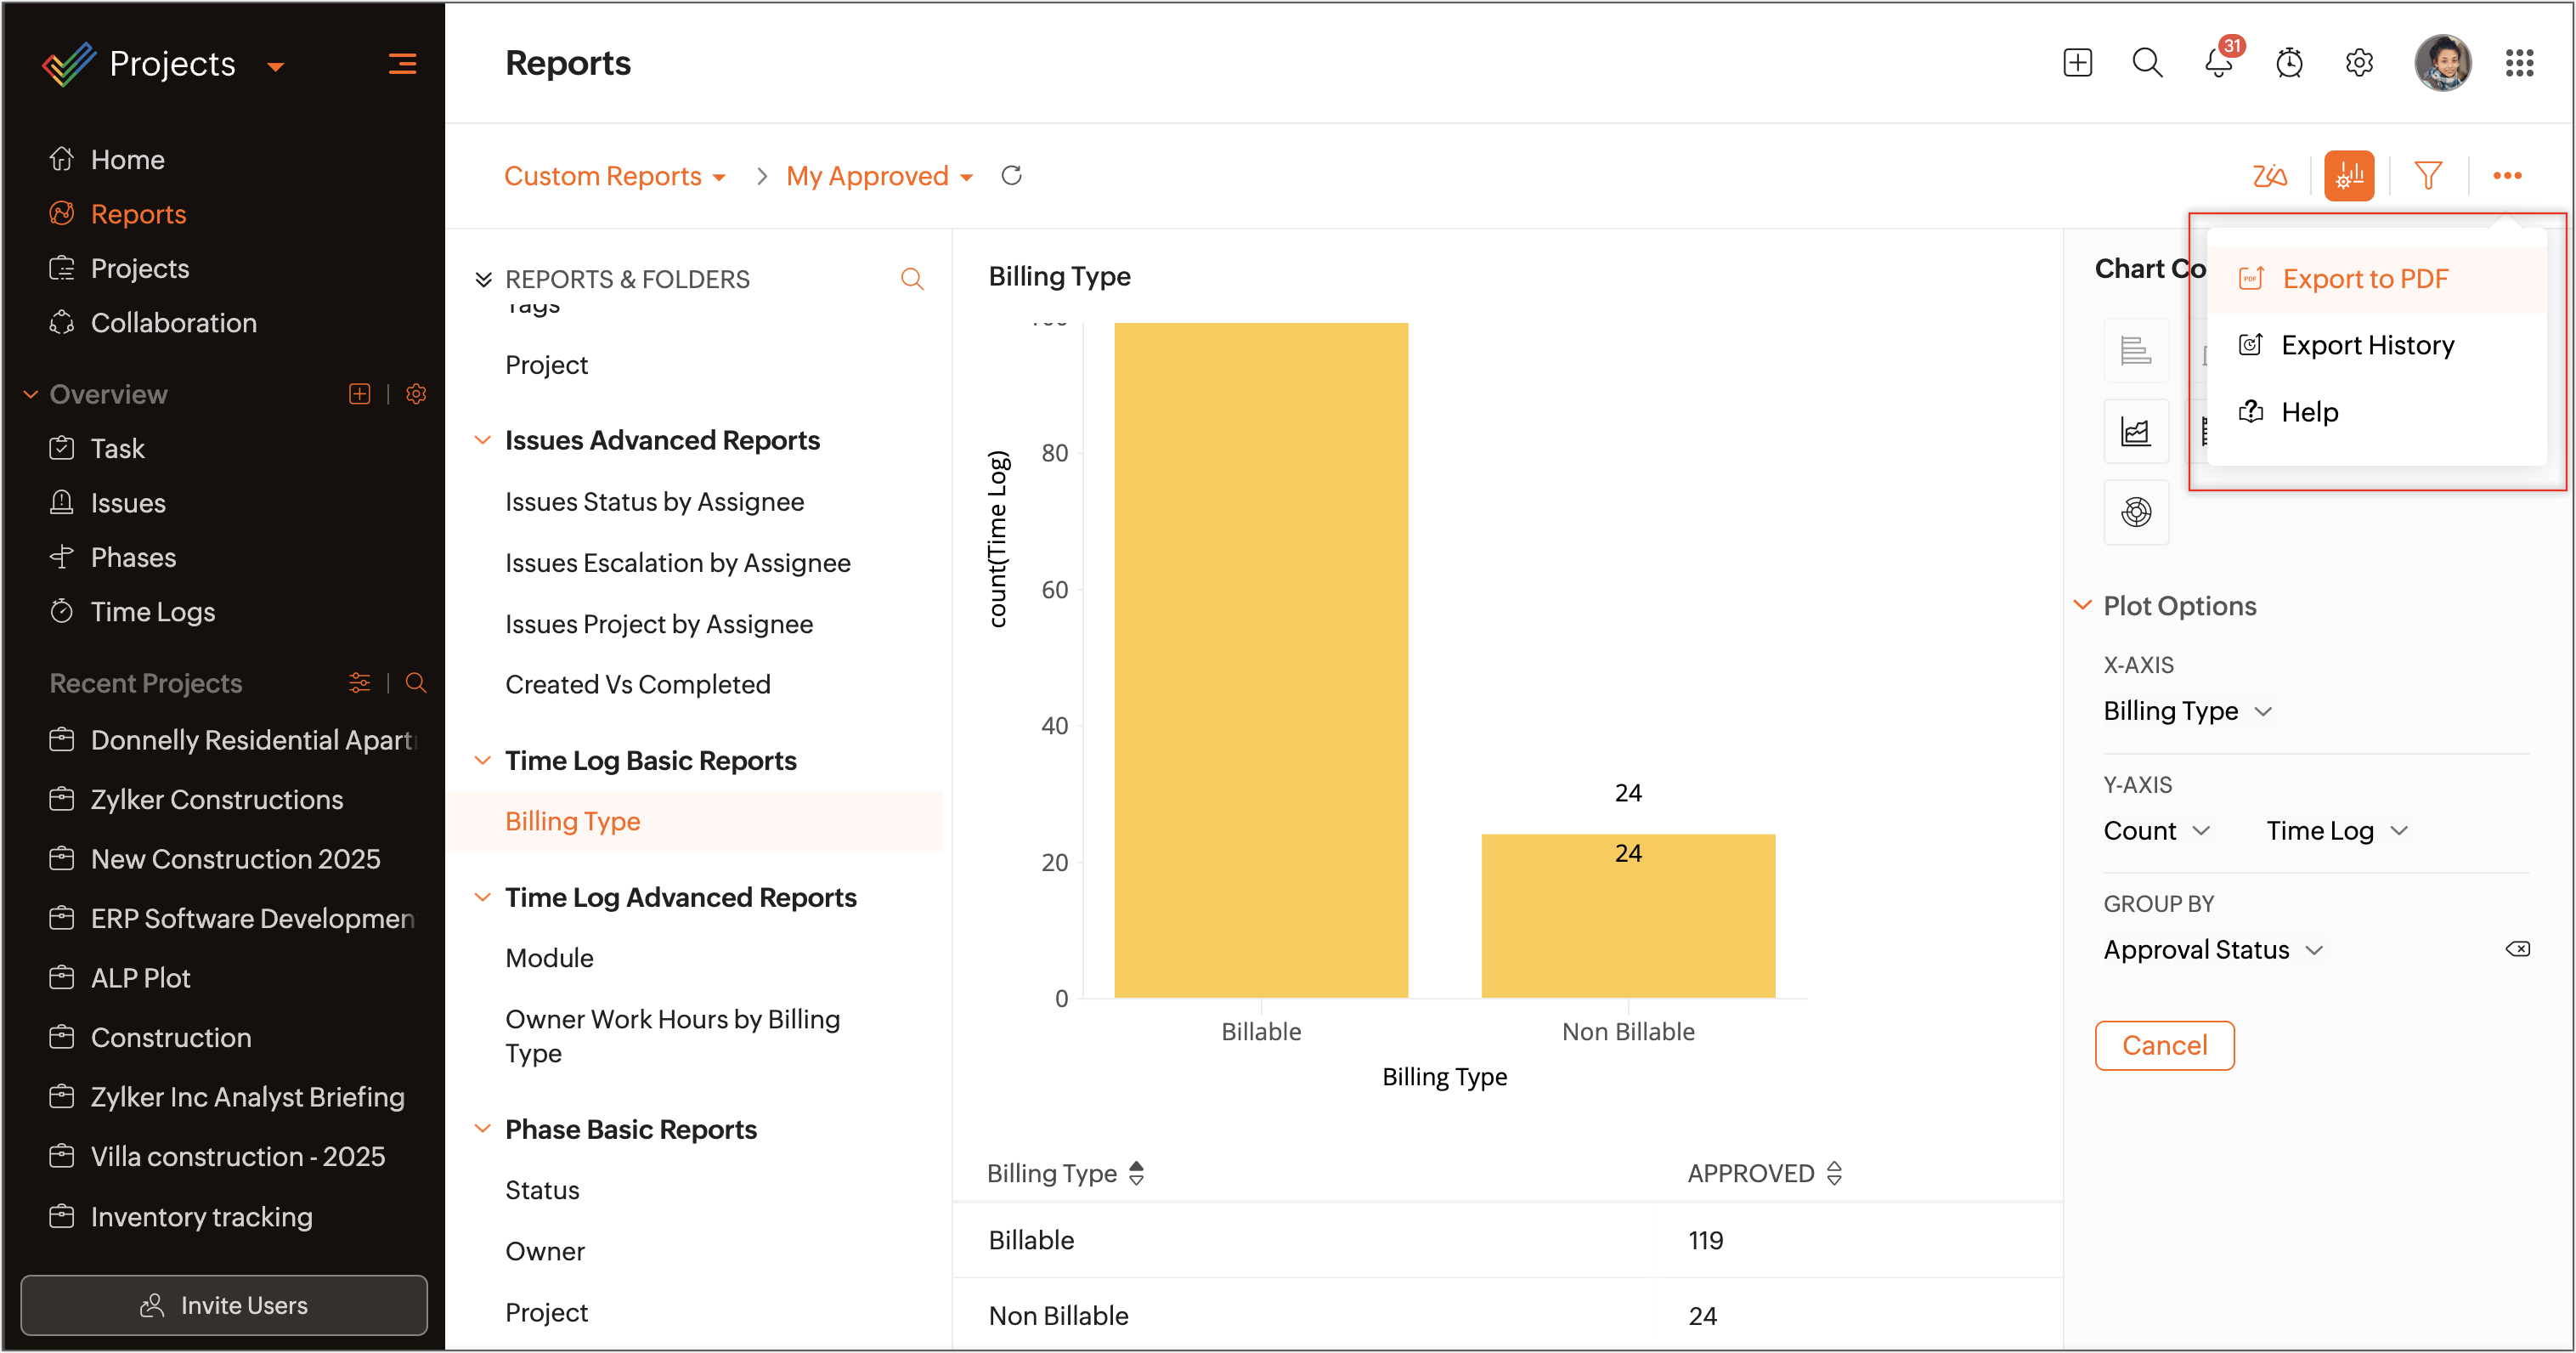Choose Export to PDF menu option
This screenshot has width=2576, height=1353.
(2365, 279)
